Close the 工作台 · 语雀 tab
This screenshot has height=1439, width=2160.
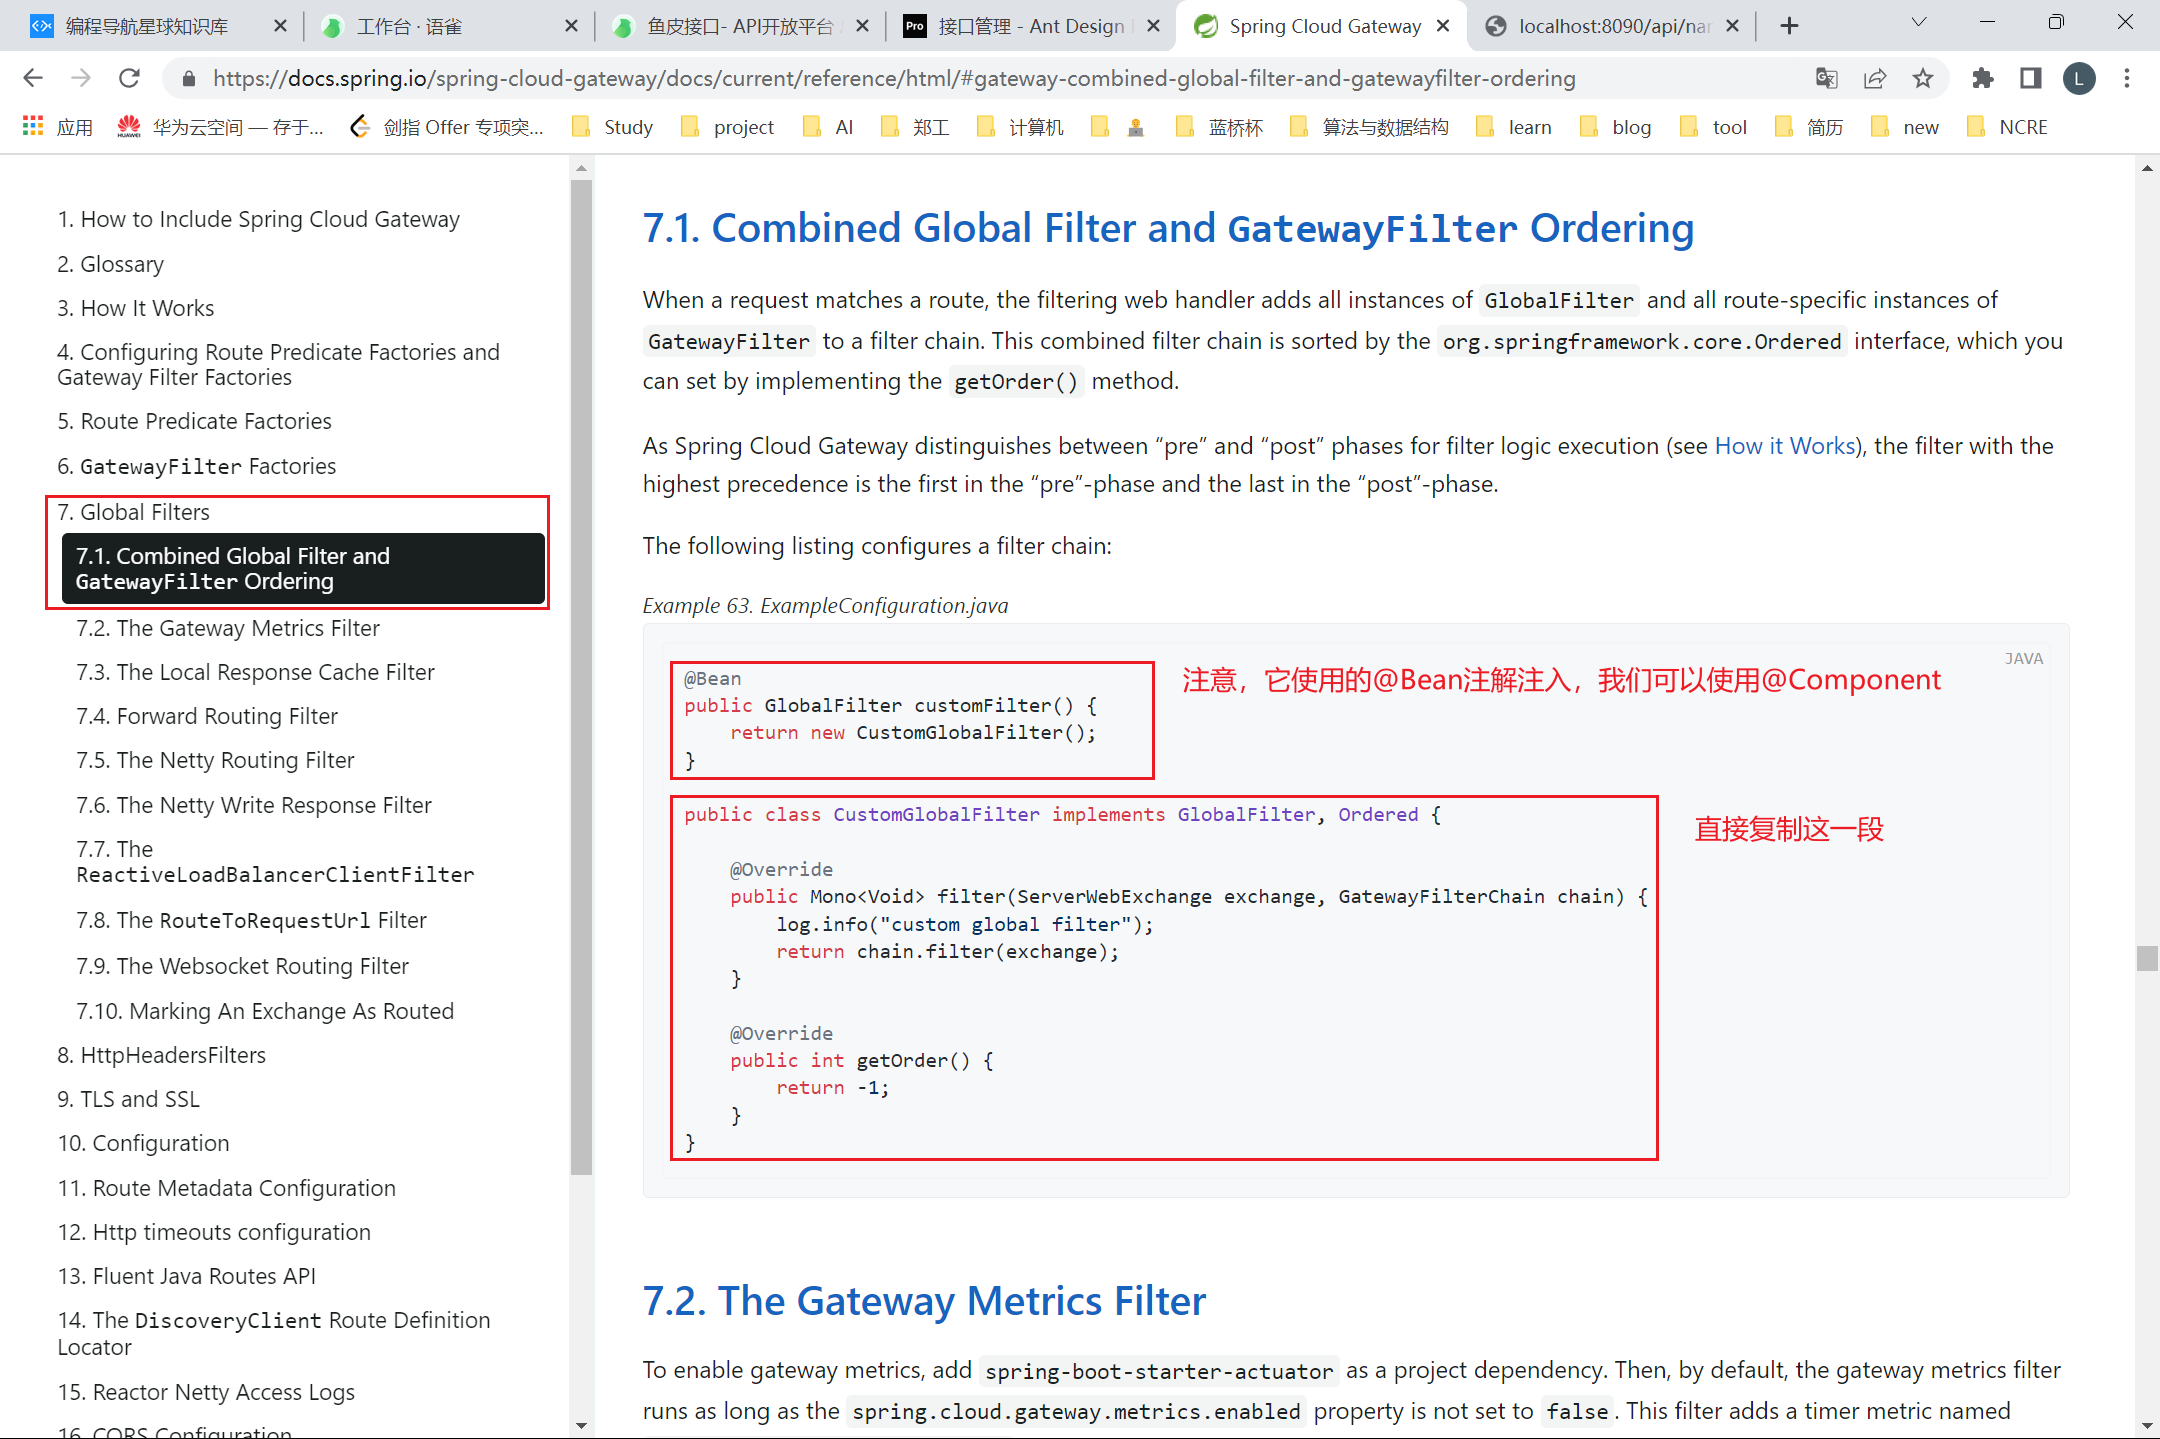click(571, 26)
